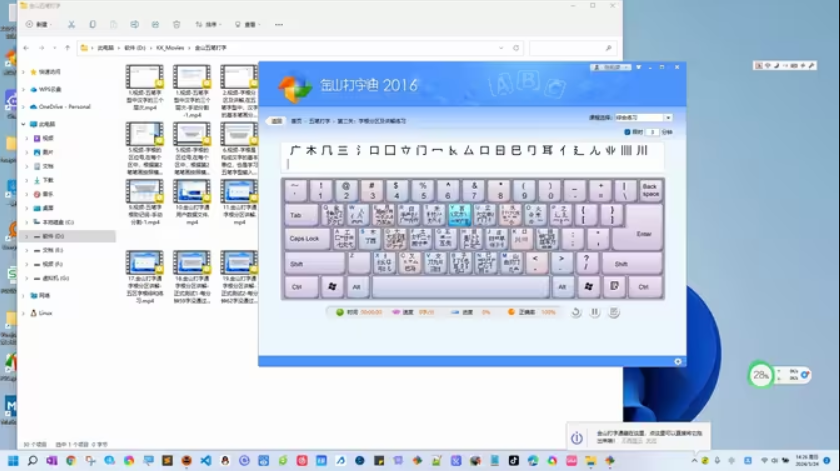The image size is (840, 471).
Task: Click the orange accuracy indicator icon
Action: [511, 312]
